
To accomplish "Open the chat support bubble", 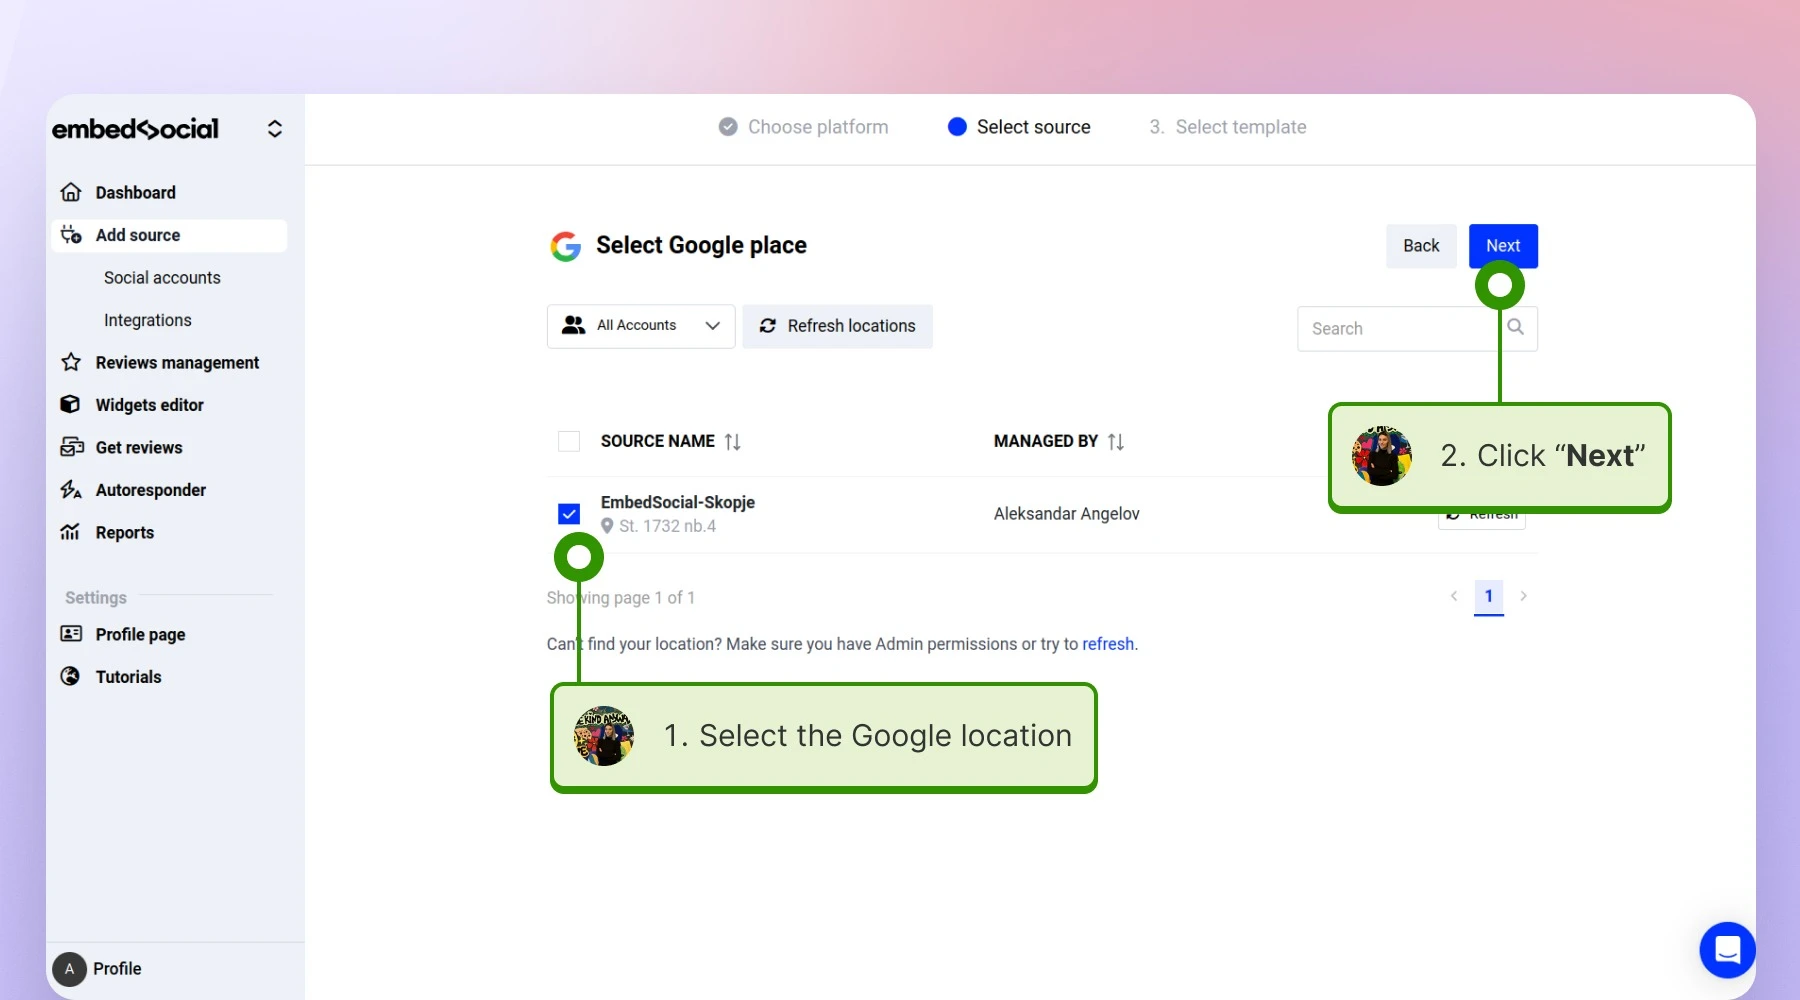I will (1727, 950).
